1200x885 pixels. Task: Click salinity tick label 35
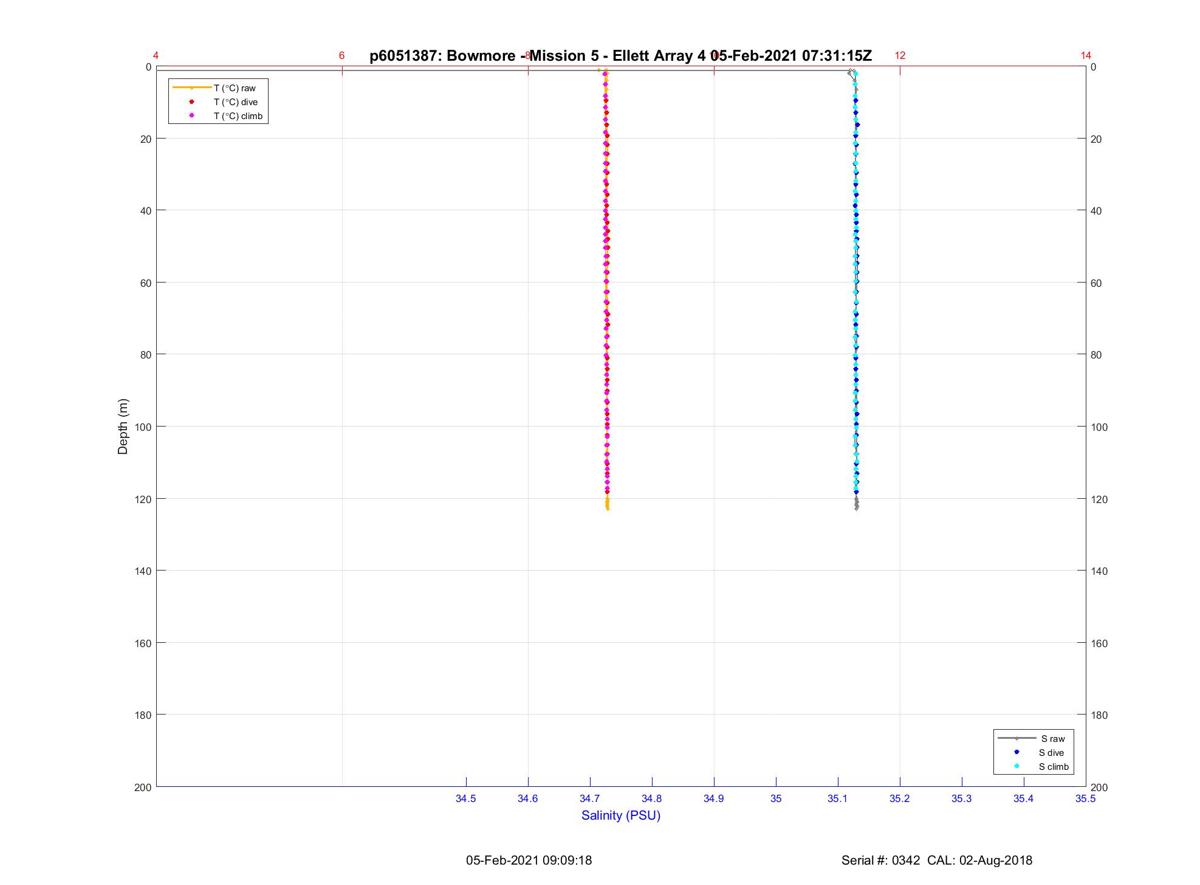tap(776, 799)
